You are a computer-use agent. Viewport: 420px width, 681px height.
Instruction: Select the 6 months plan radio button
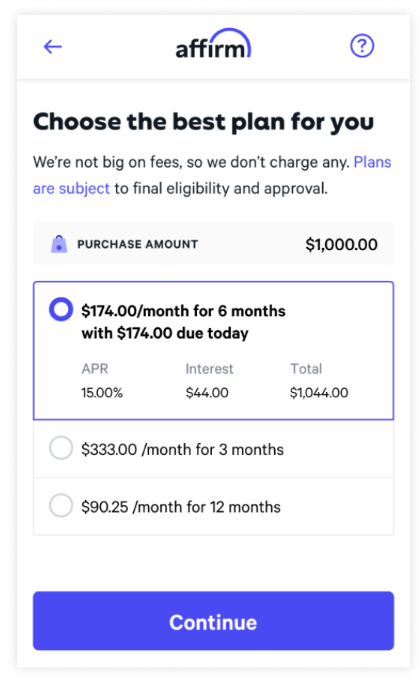[61, 309]
